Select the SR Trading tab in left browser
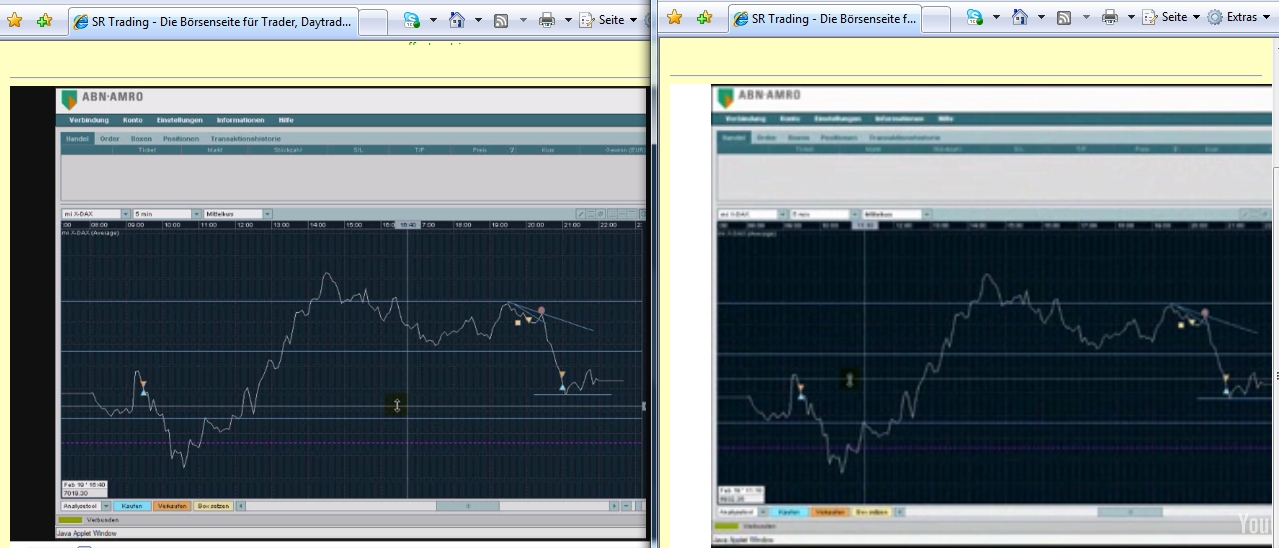This screenshot has width=1279, height=548. [x=213, y=21]
